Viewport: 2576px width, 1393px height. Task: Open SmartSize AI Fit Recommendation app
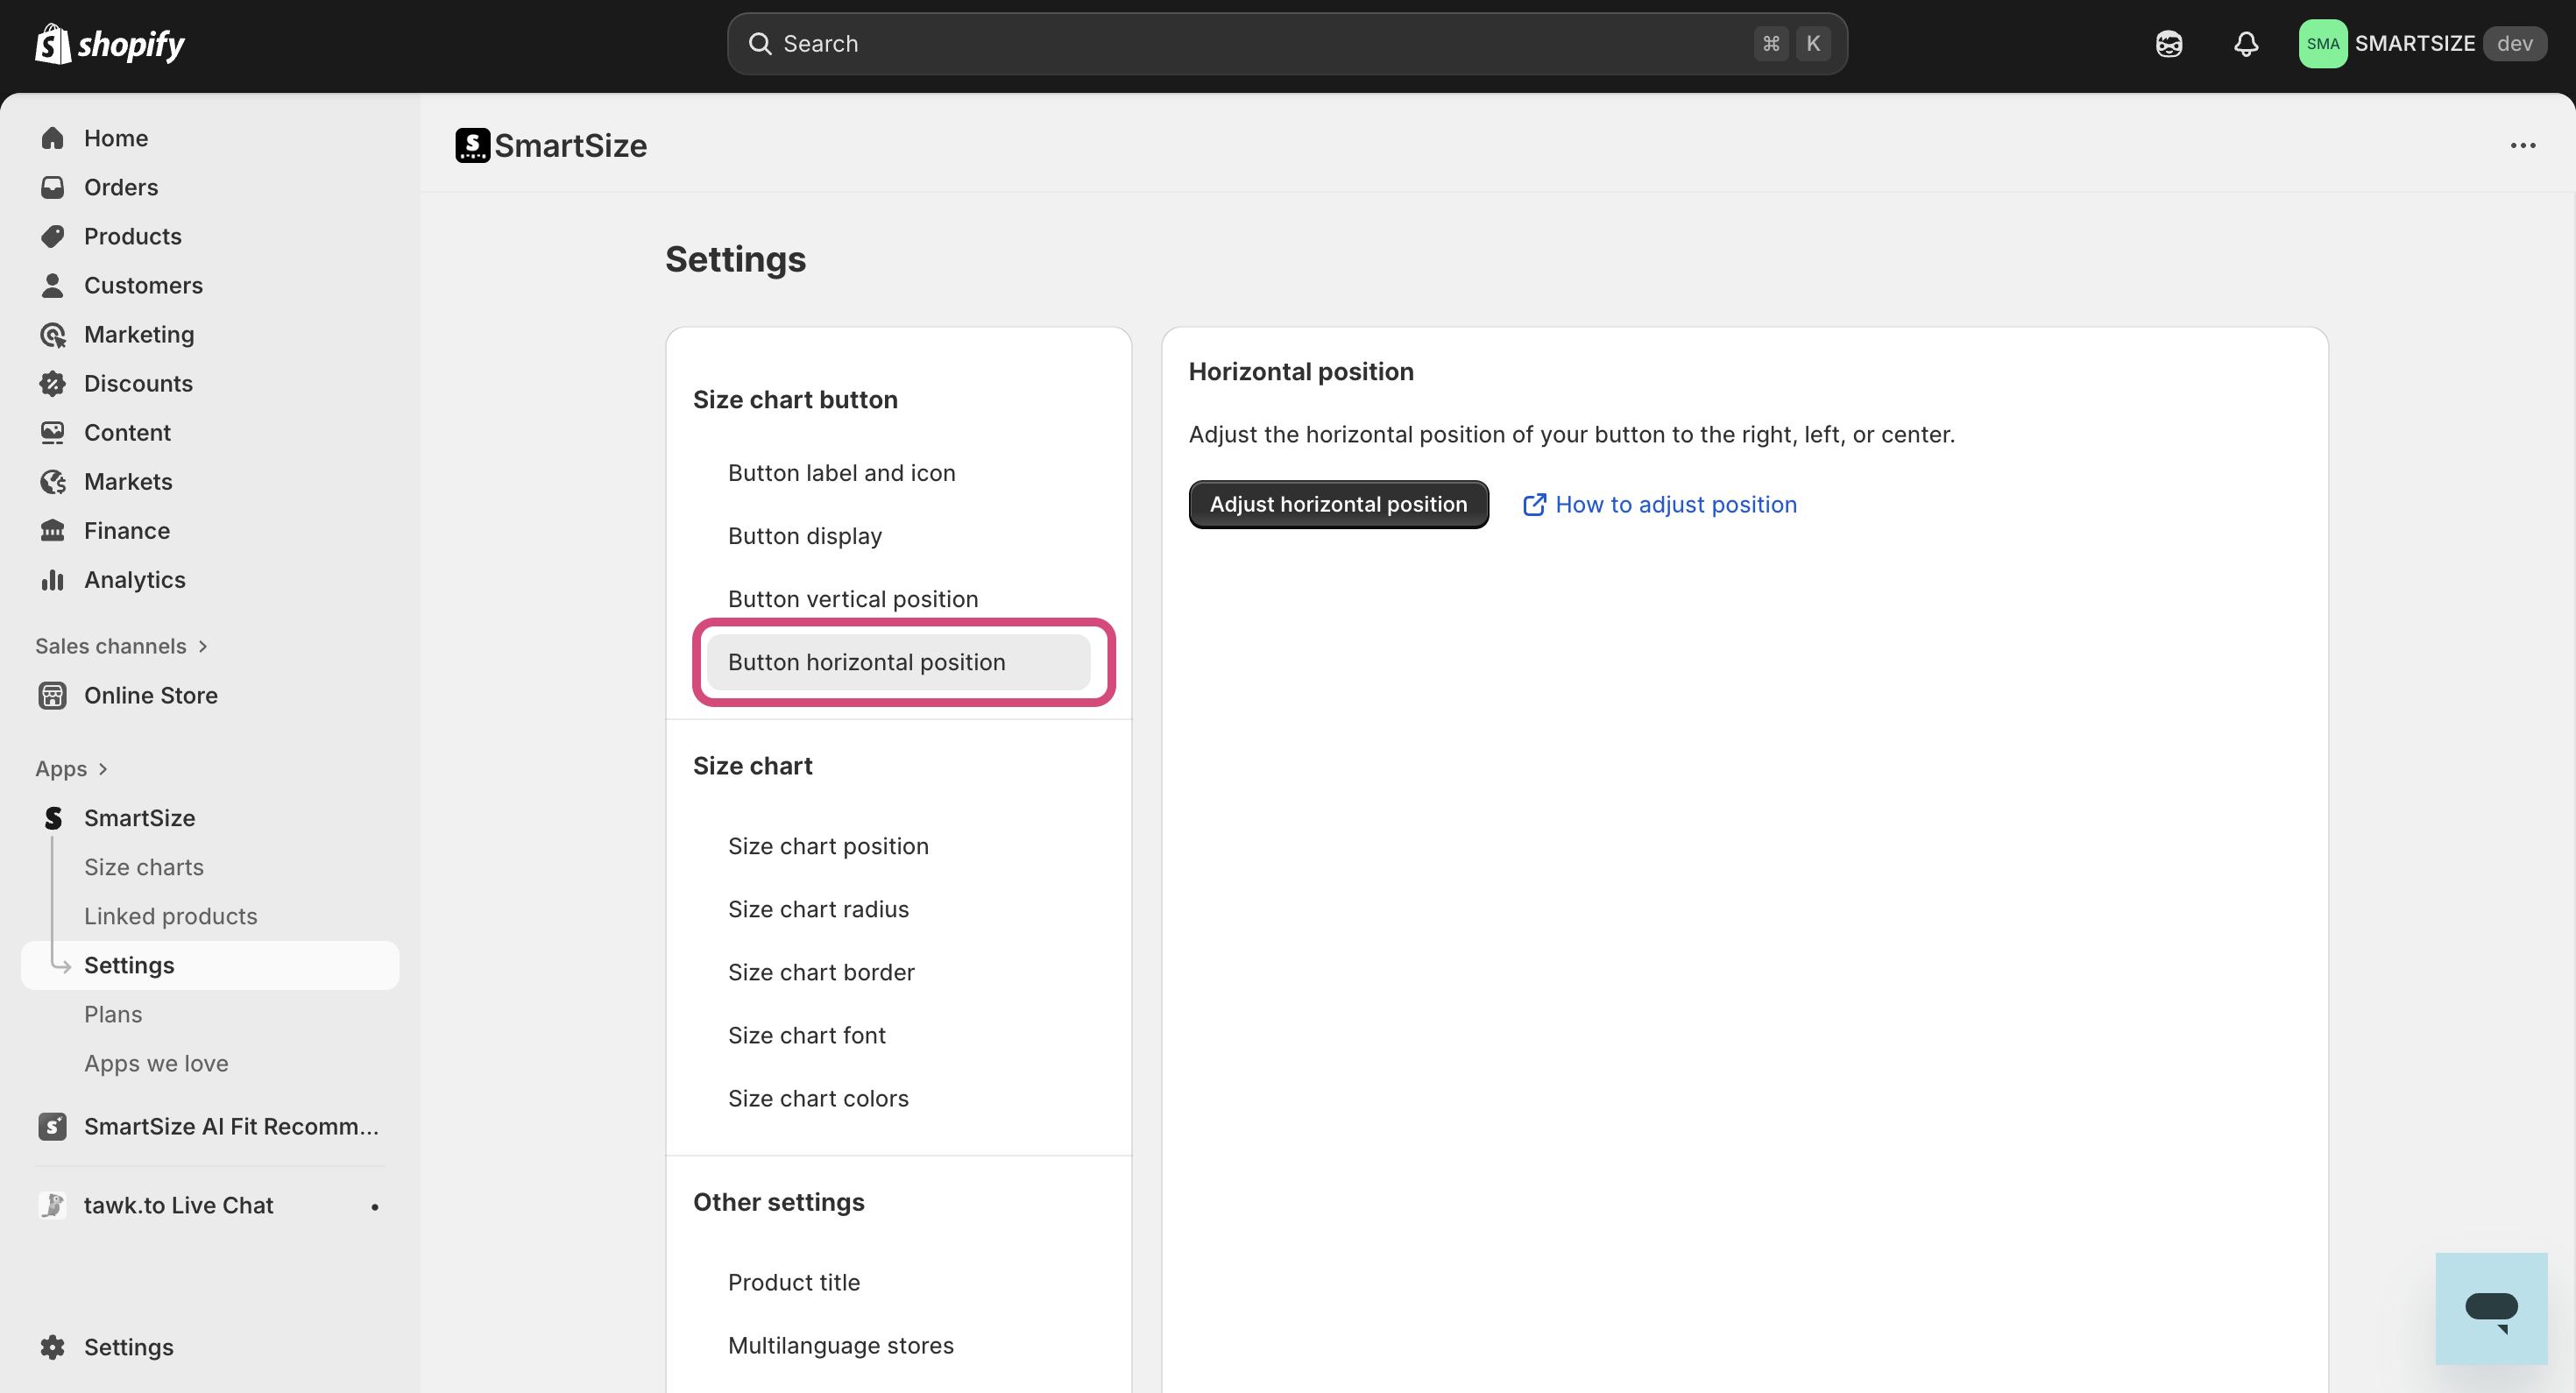[230, 1126]
